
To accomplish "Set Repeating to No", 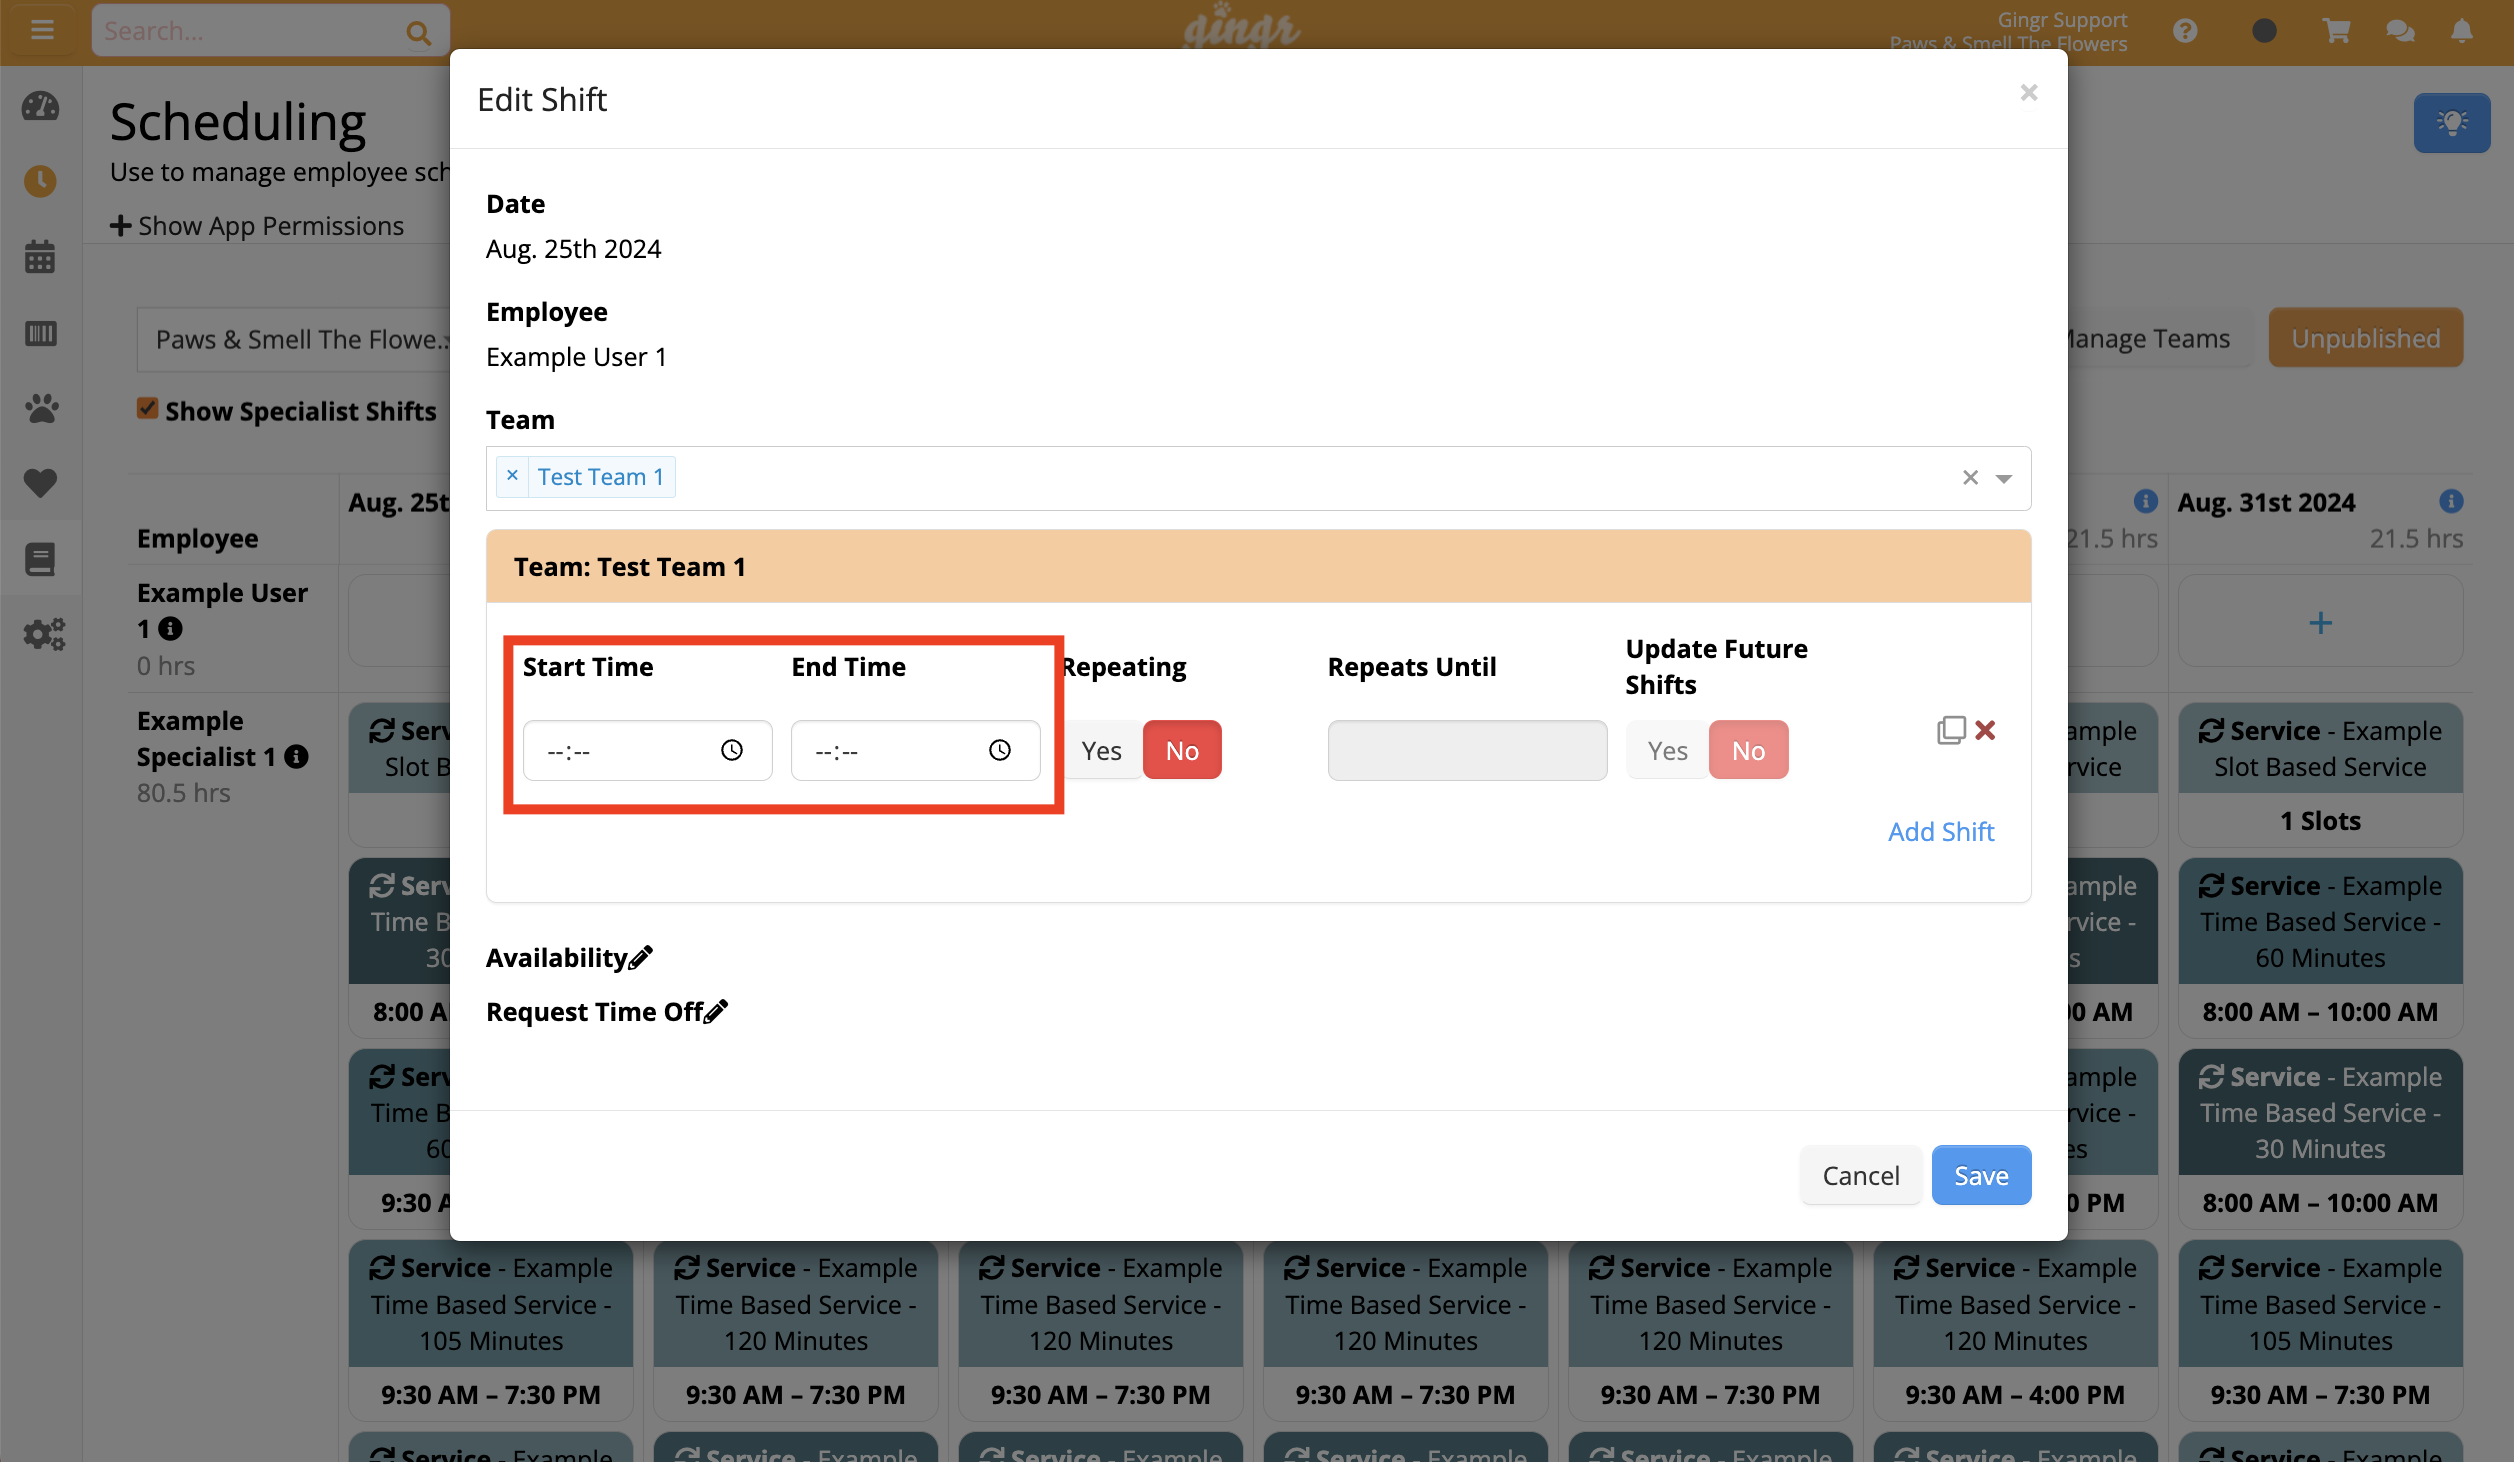I will 1182,750.
